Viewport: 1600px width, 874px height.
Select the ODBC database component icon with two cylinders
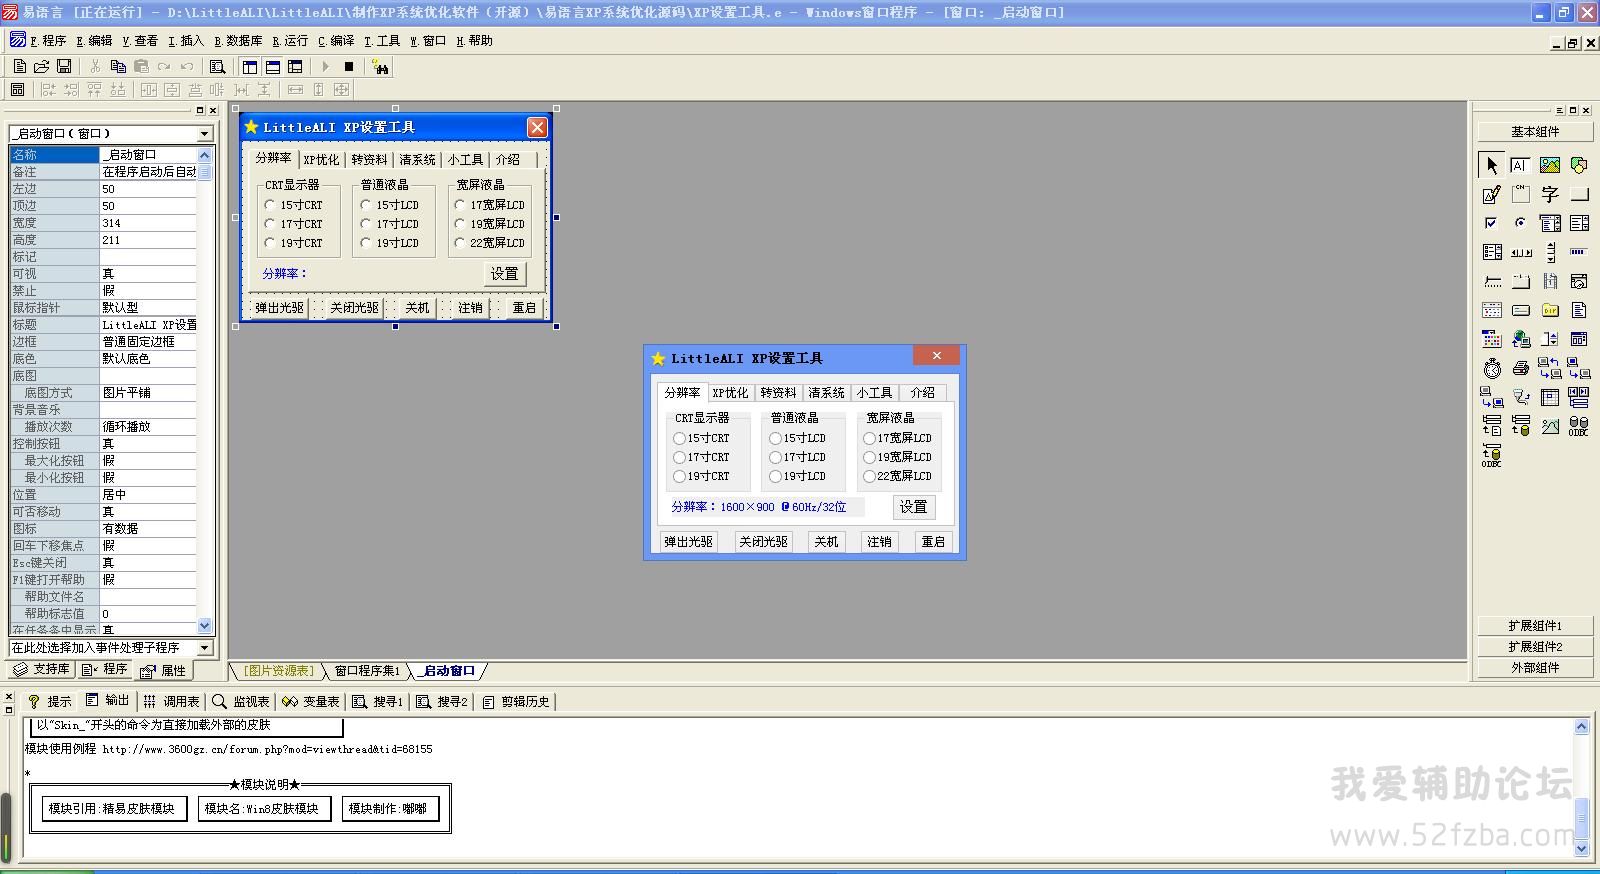(x=1579, y=426)
